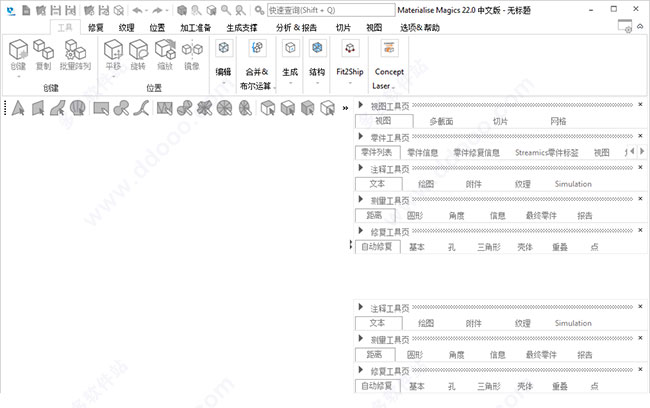Show more marking tools with » overflow

[x=345, y=108]
